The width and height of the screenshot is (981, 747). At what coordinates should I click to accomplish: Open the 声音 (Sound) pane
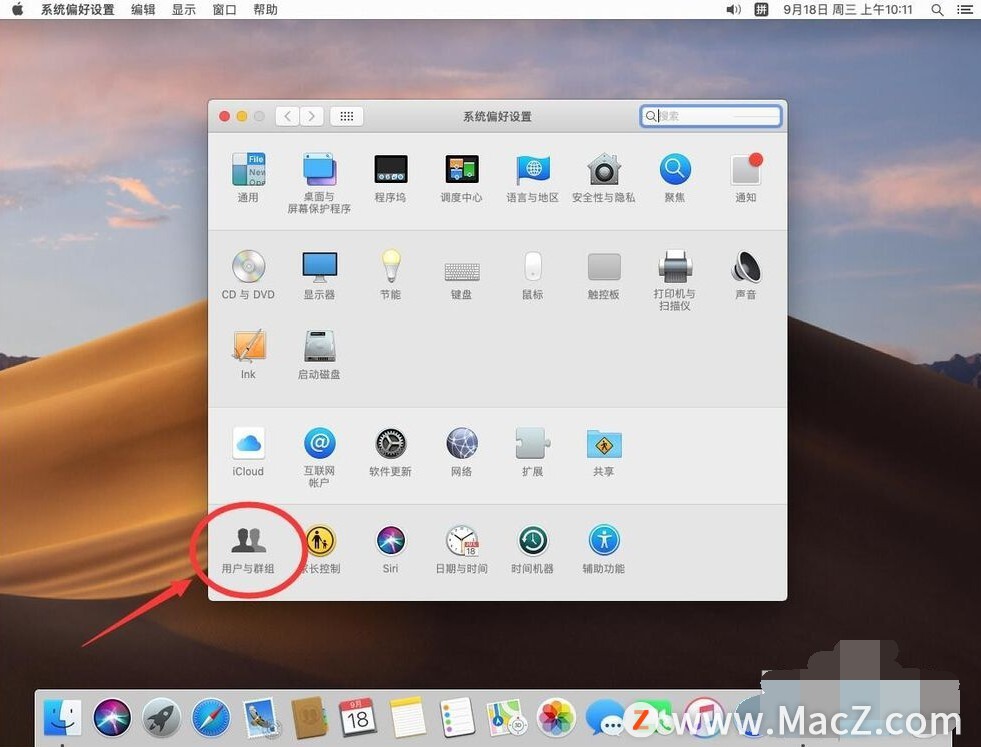click(x=746, y=275)
